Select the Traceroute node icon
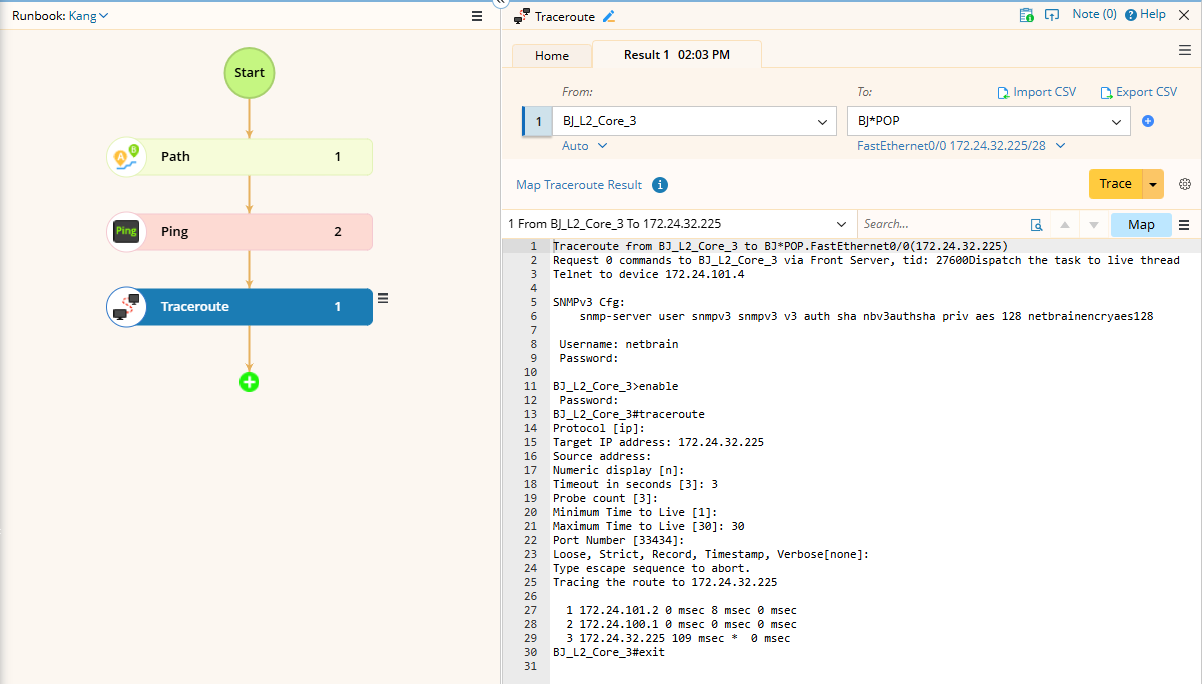The height and width of the screenshot is (684, 1202). coord(126,307)
